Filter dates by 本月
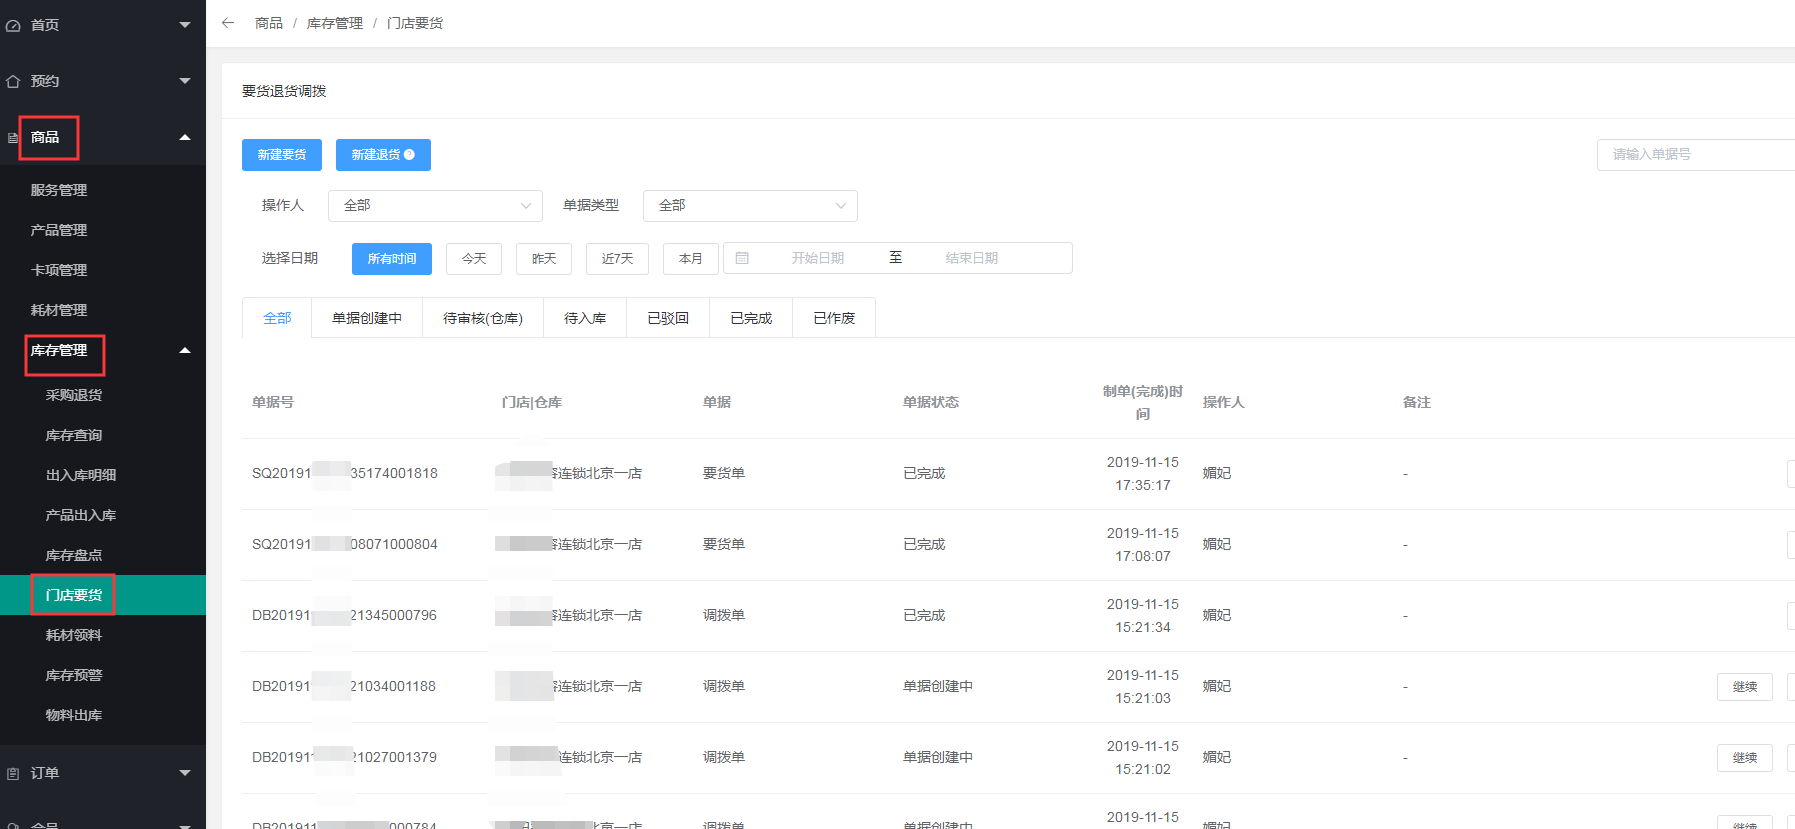The width and height of the screenshot is (1795, 829). click(x=691, y=259)
